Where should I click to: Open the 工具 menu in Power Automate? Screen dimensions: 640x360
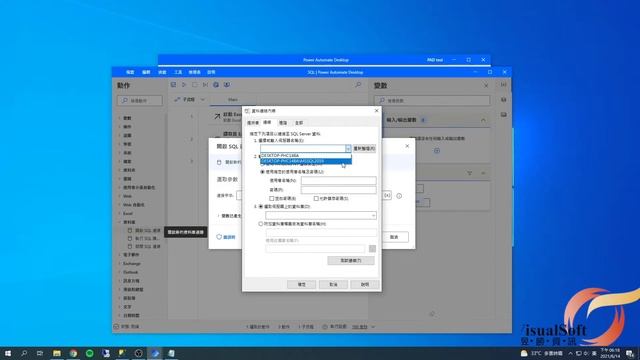pyautogui.click(x=178, y=72)
